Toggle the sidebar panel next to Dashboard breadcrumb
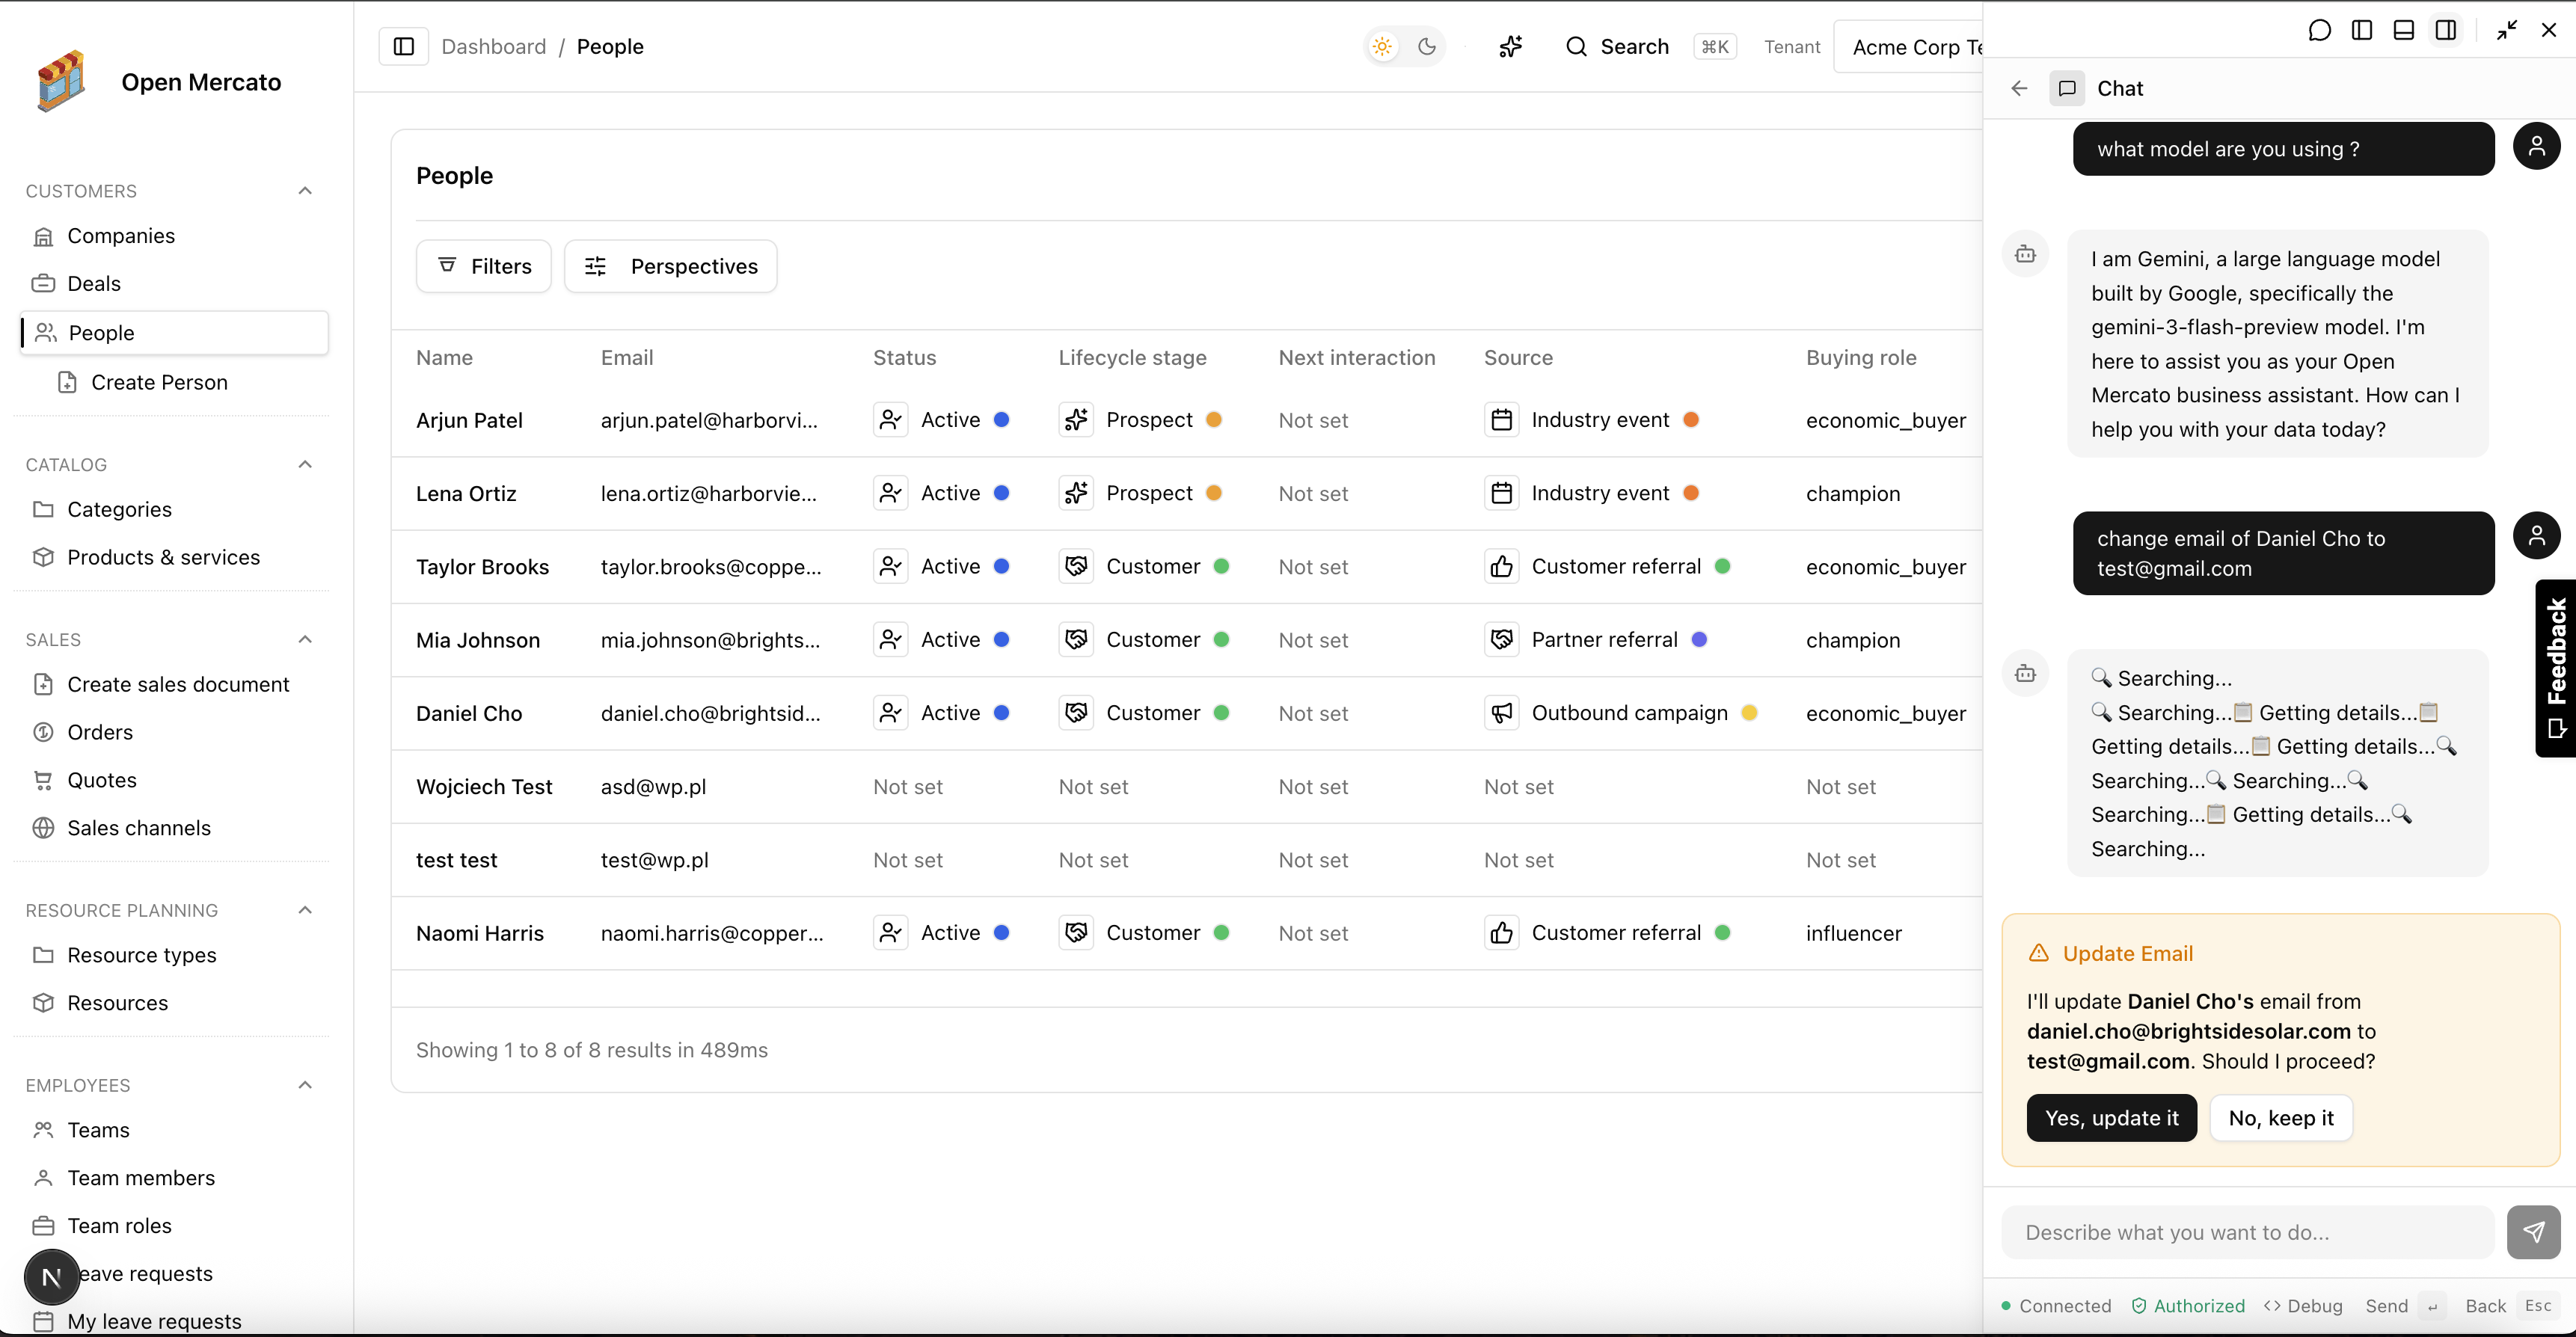This screenshot has width=2576, height=1337. click(403, 46)
